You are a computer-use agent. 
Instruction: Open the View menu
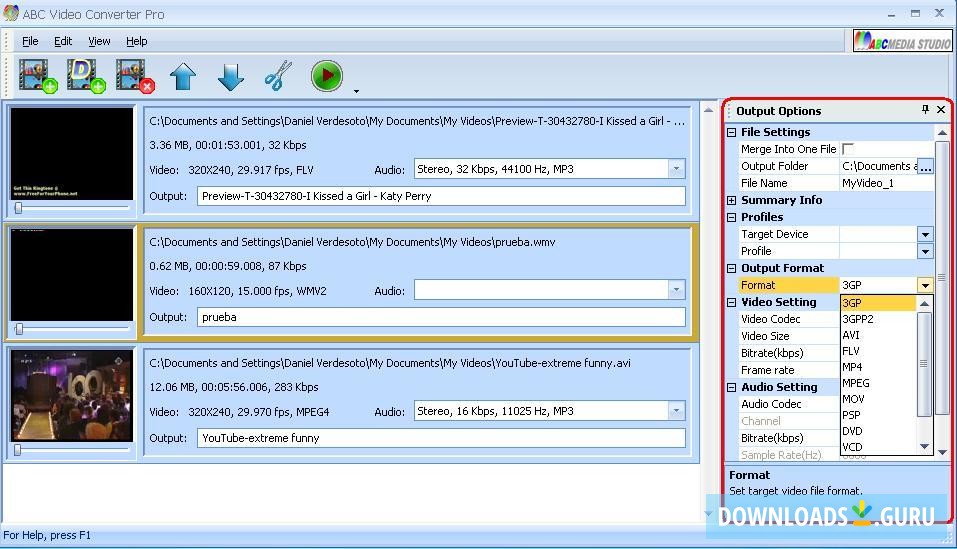(99, 41)
